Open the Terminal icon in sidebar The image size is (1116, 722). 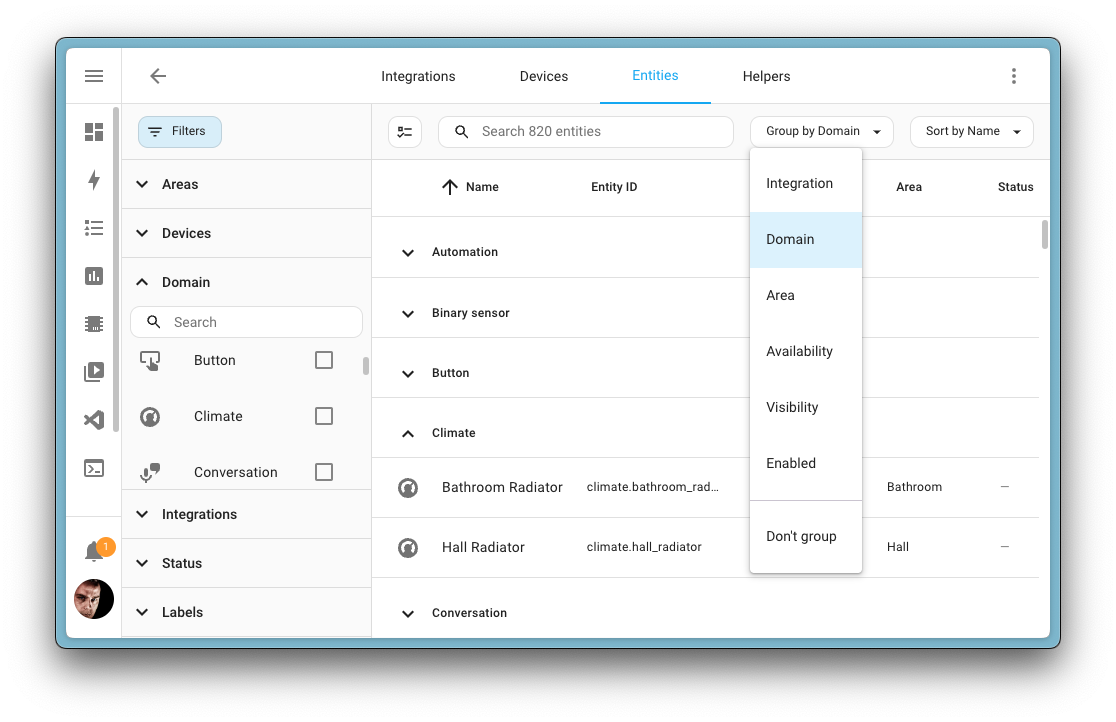tap(93, 467)
